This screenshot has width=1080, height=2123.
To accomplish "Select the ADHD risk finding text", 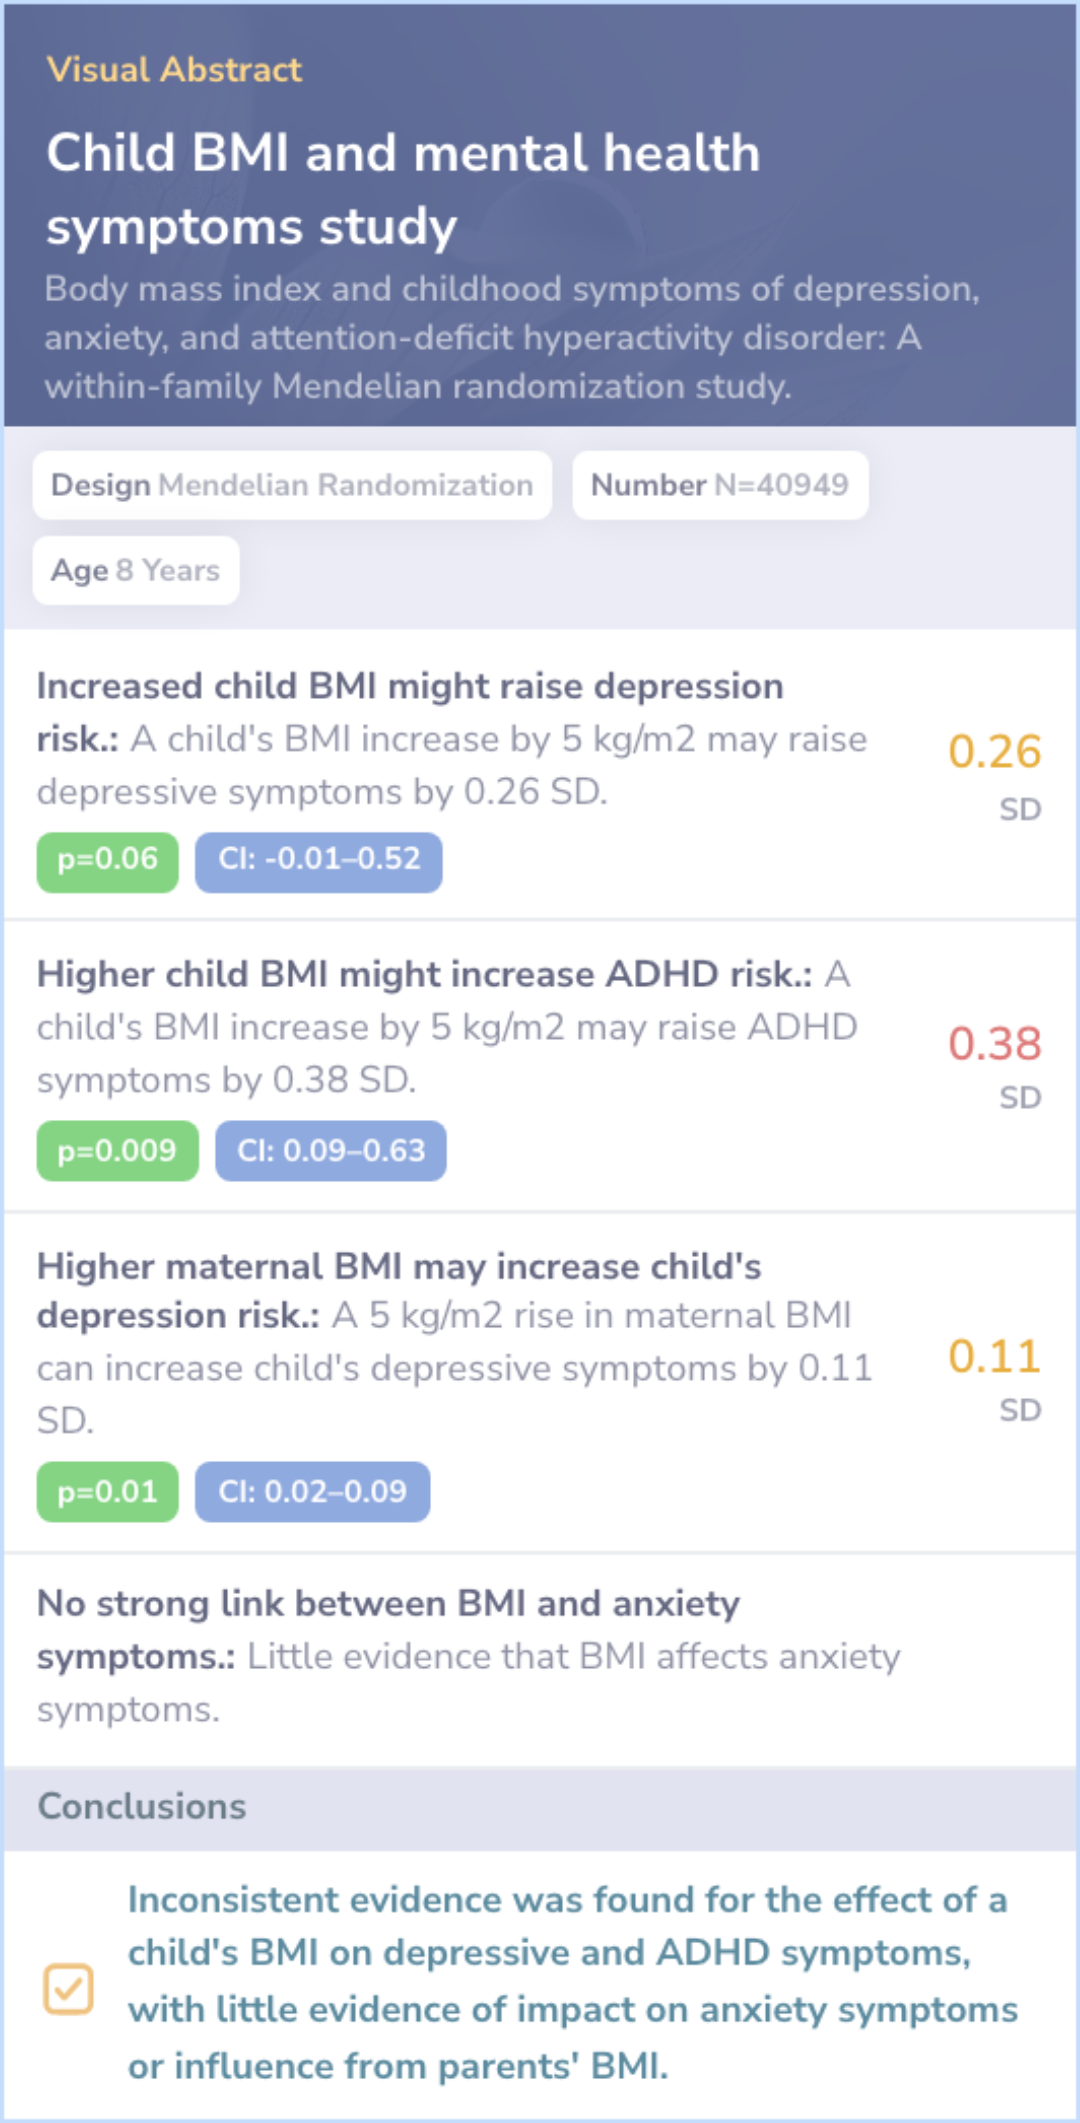I will (x=447, y=1027).
